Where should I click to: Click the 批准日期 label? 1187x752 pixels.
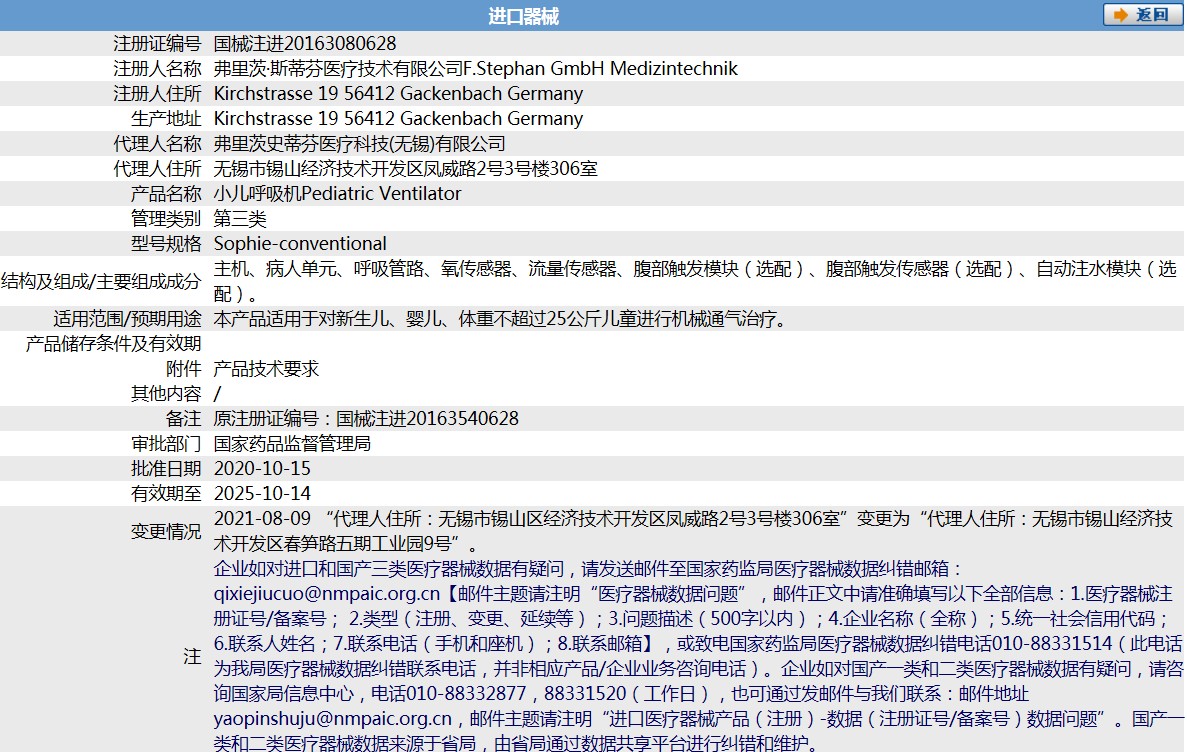(167, 469)
